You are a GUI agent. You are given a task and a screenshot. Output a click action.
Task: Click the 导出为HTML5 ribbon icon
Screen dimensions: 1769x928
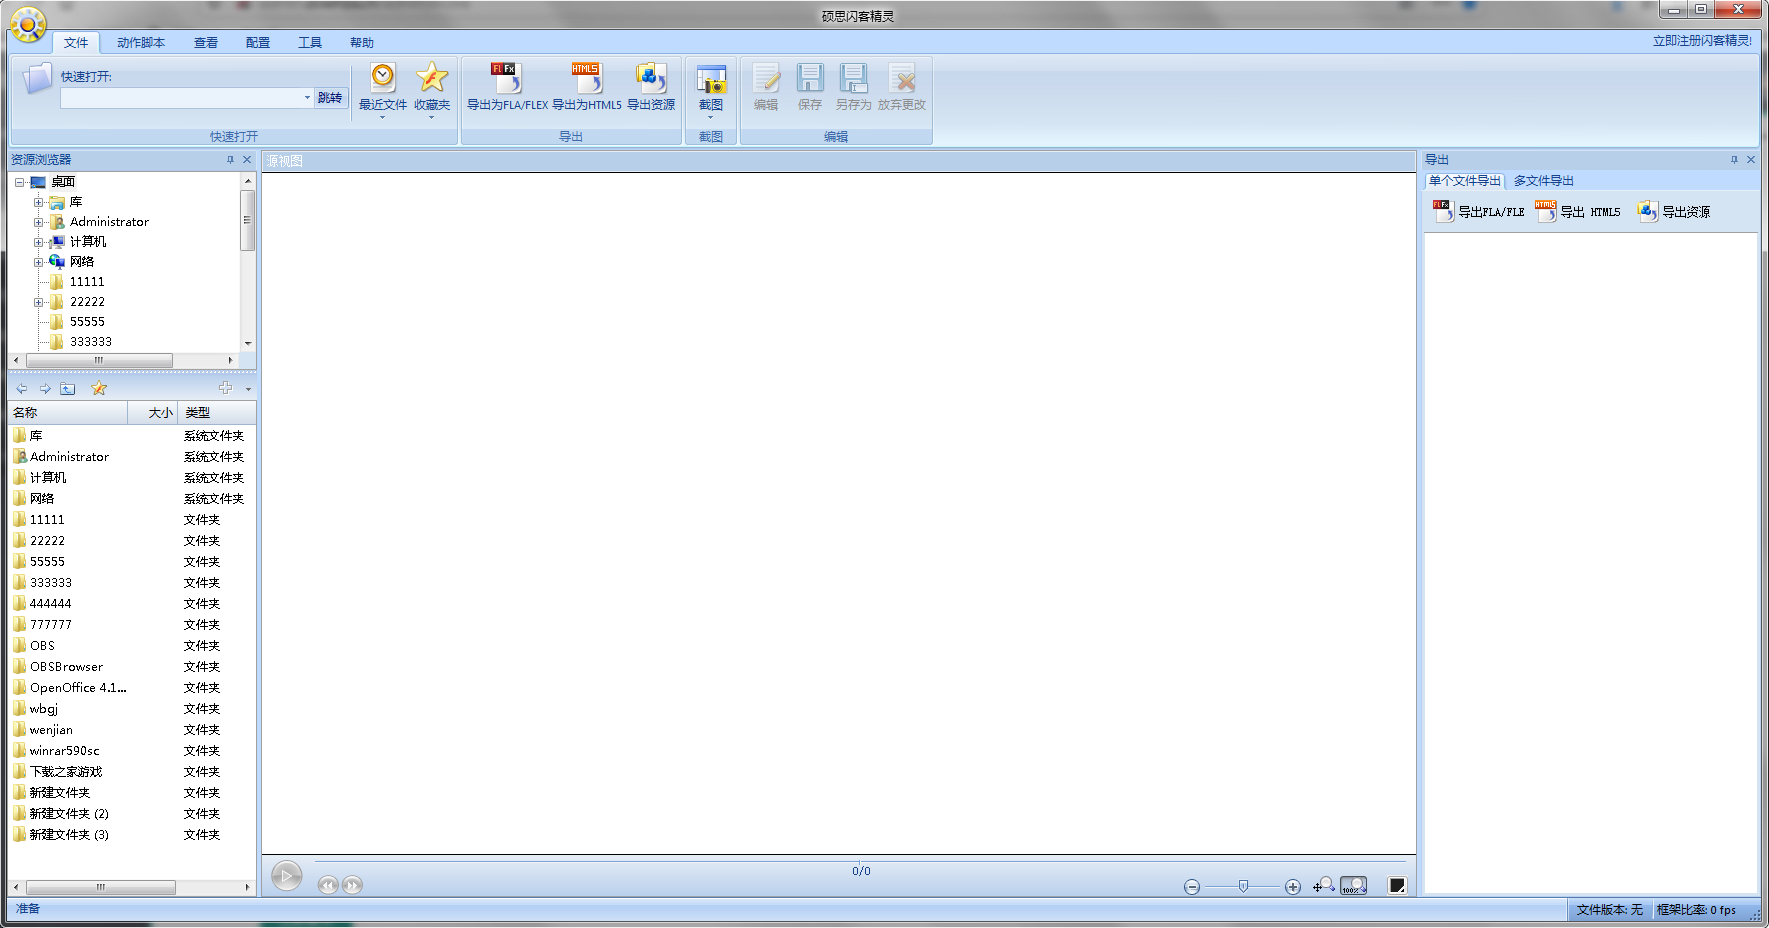pyautogui.click(x=586, y=87)
